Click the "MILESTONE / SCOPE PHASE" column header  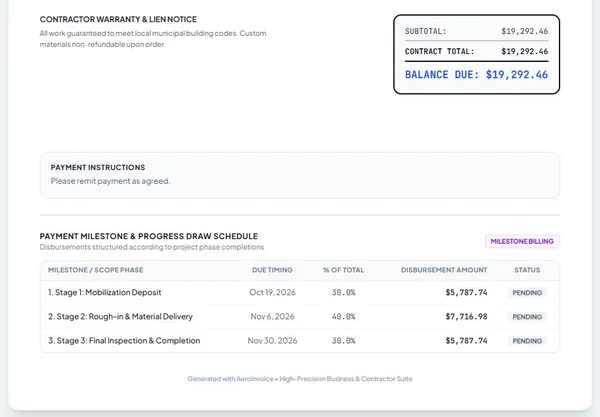(x=96, y=270)
